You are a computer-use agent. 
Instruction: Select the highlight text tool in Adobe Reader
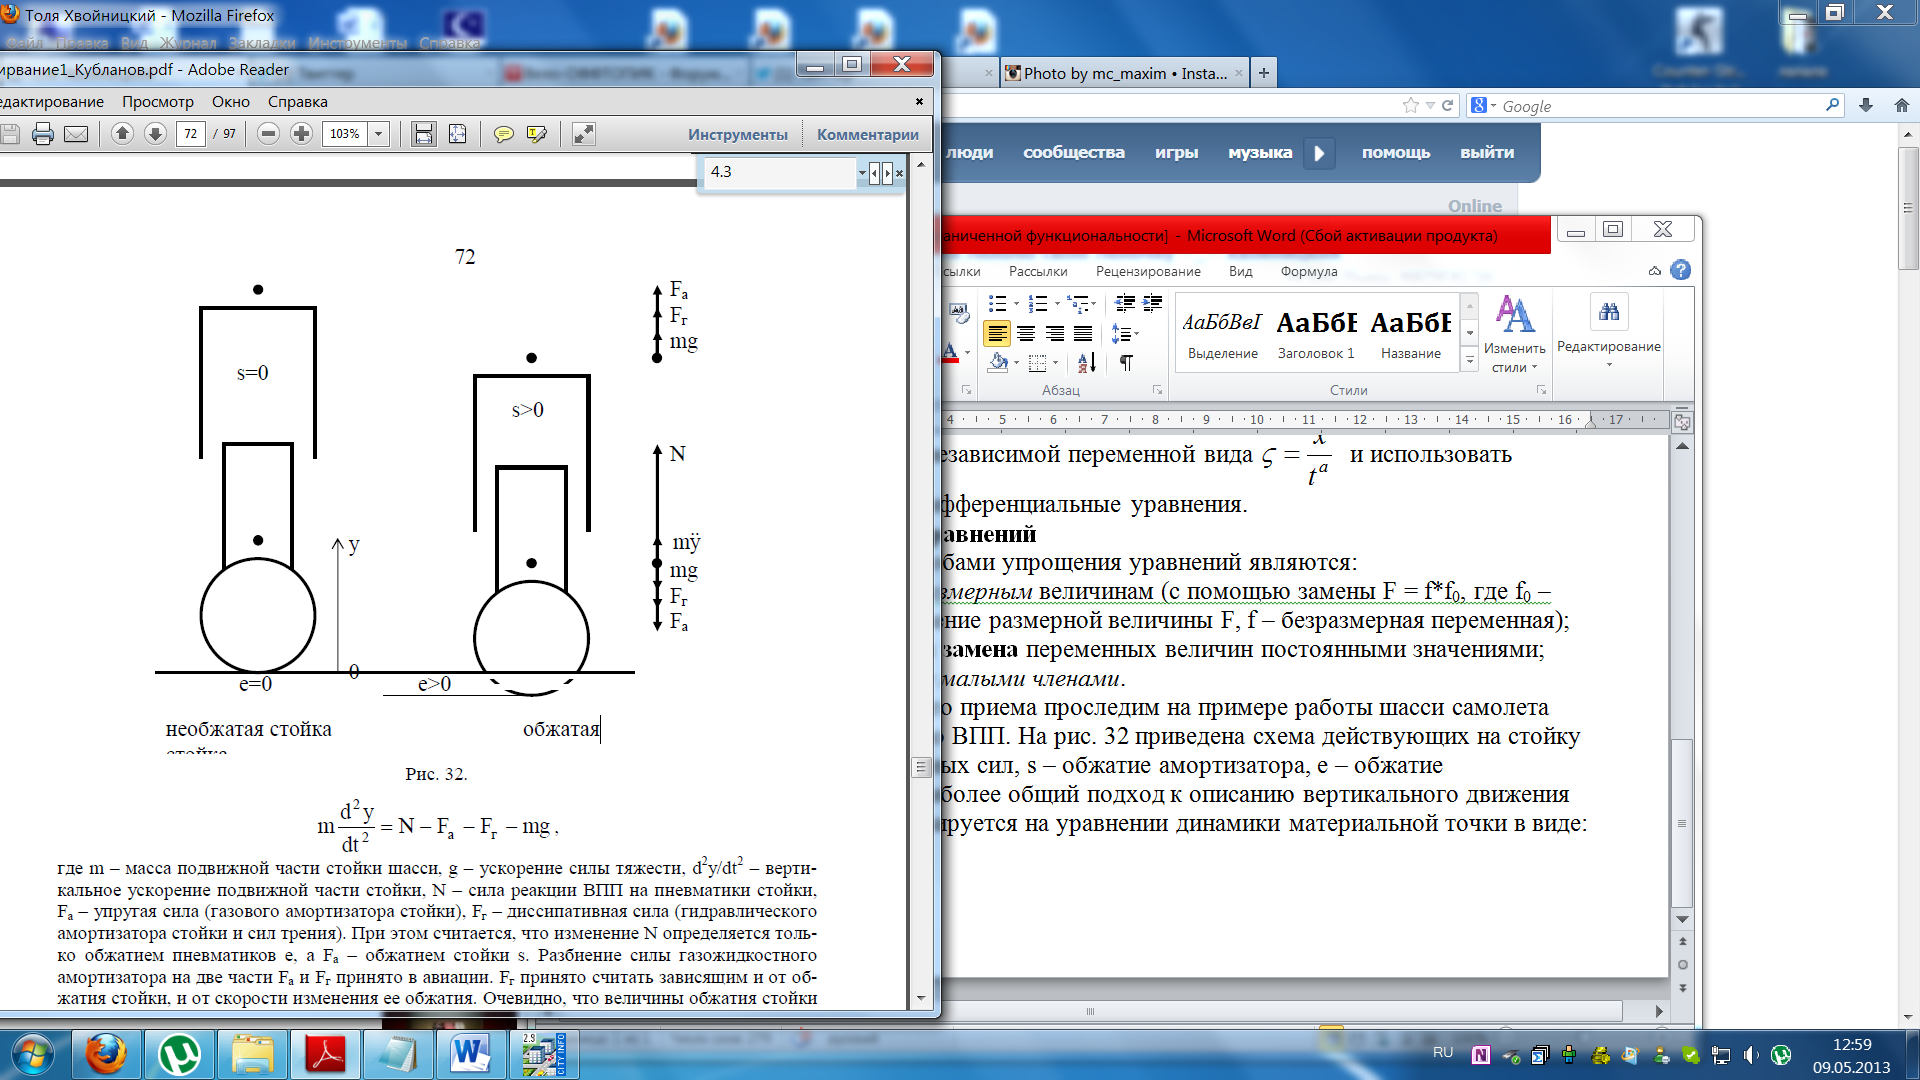[x=537, y=134]
